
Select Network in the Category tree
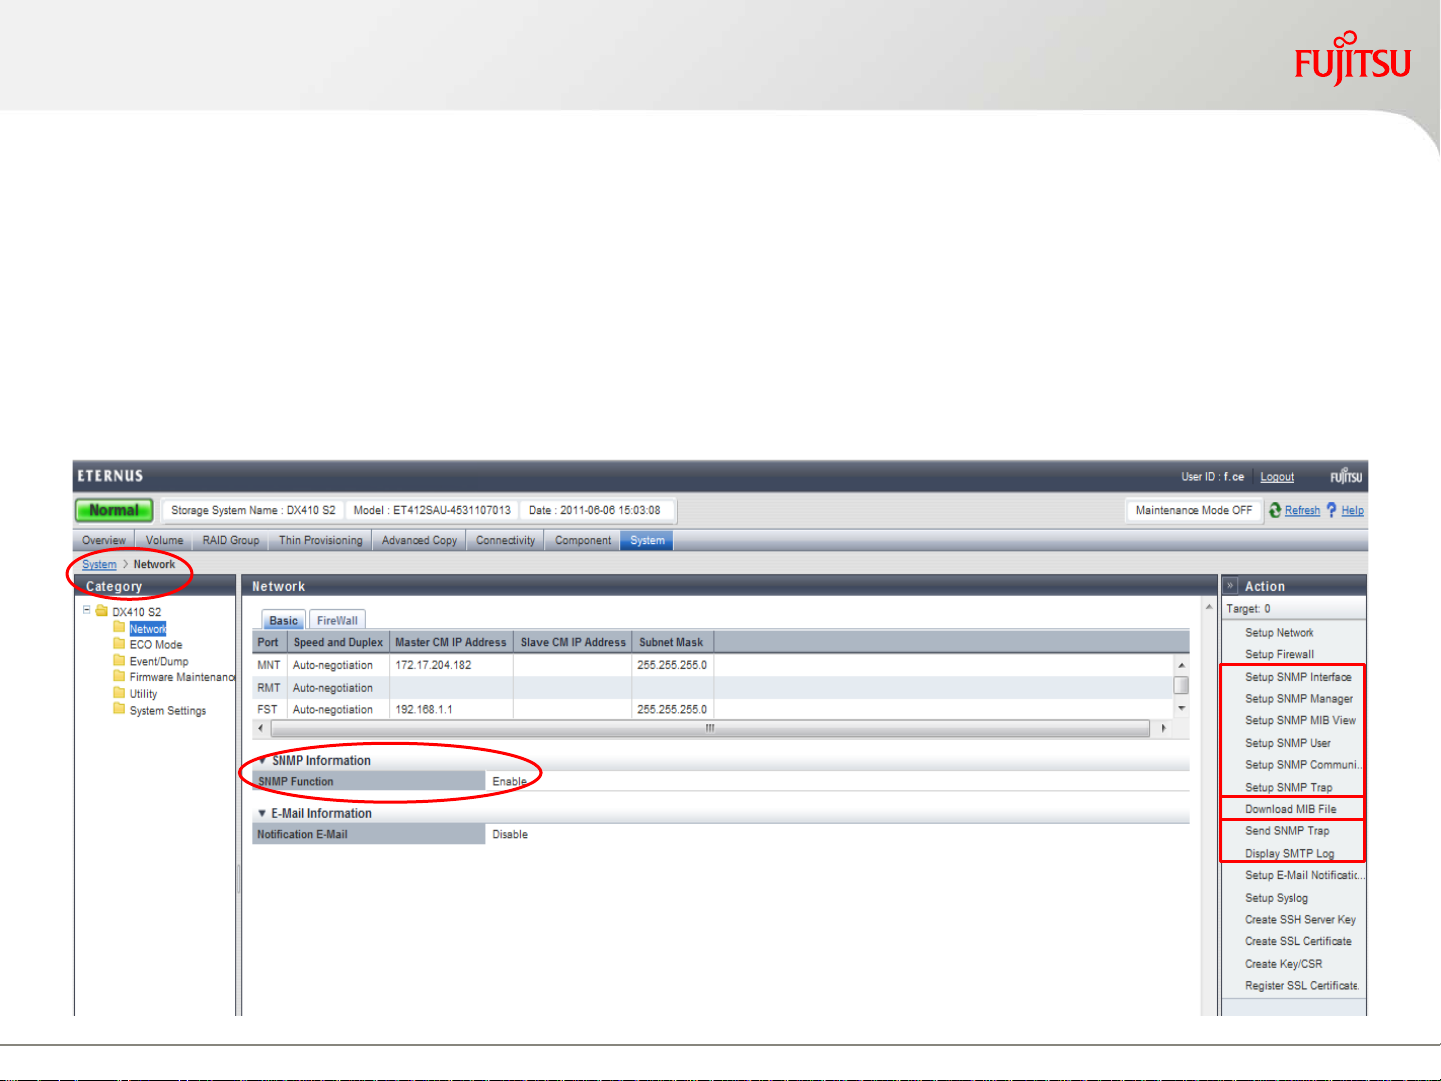click(x=147, y=629)
